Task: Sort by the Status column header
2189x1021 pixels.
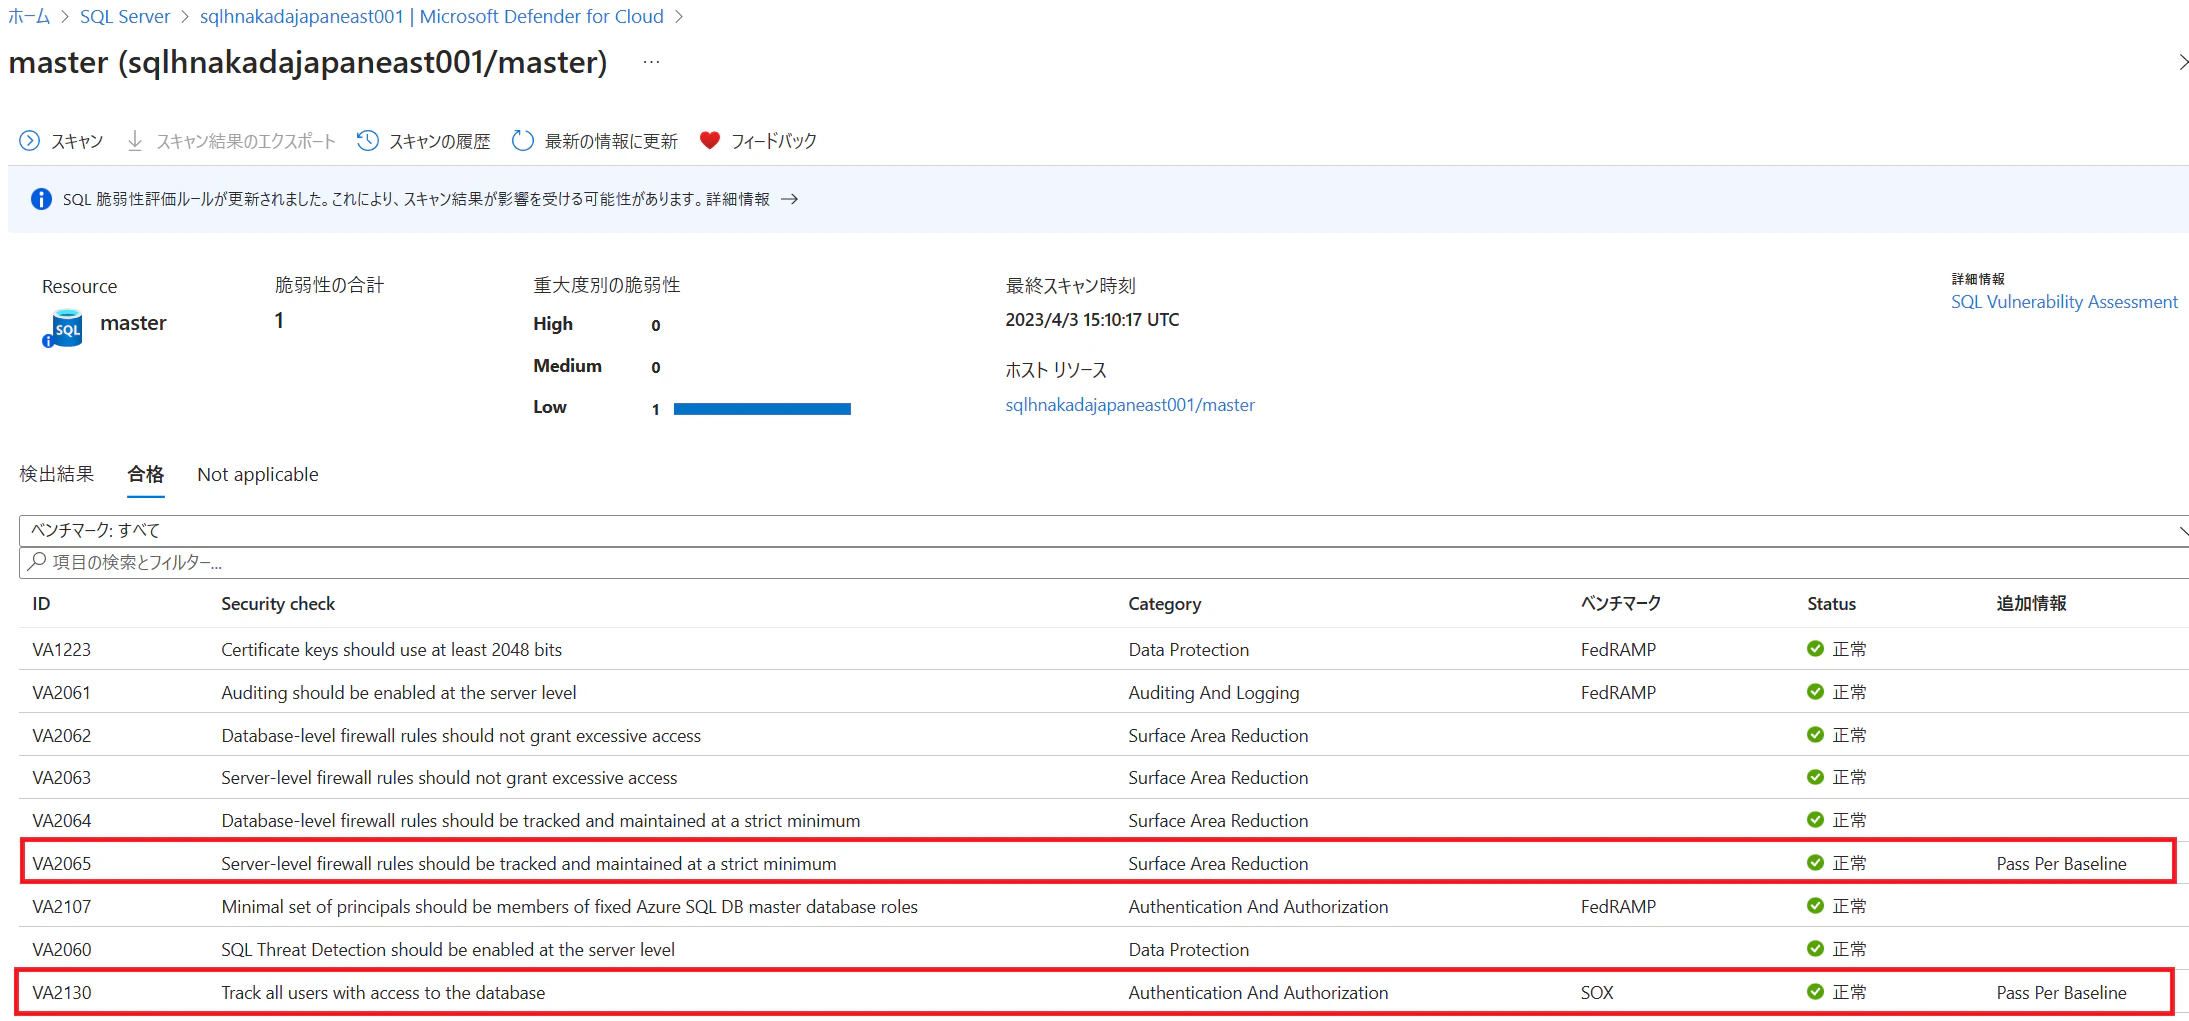Action: [x=1832, y=604]
